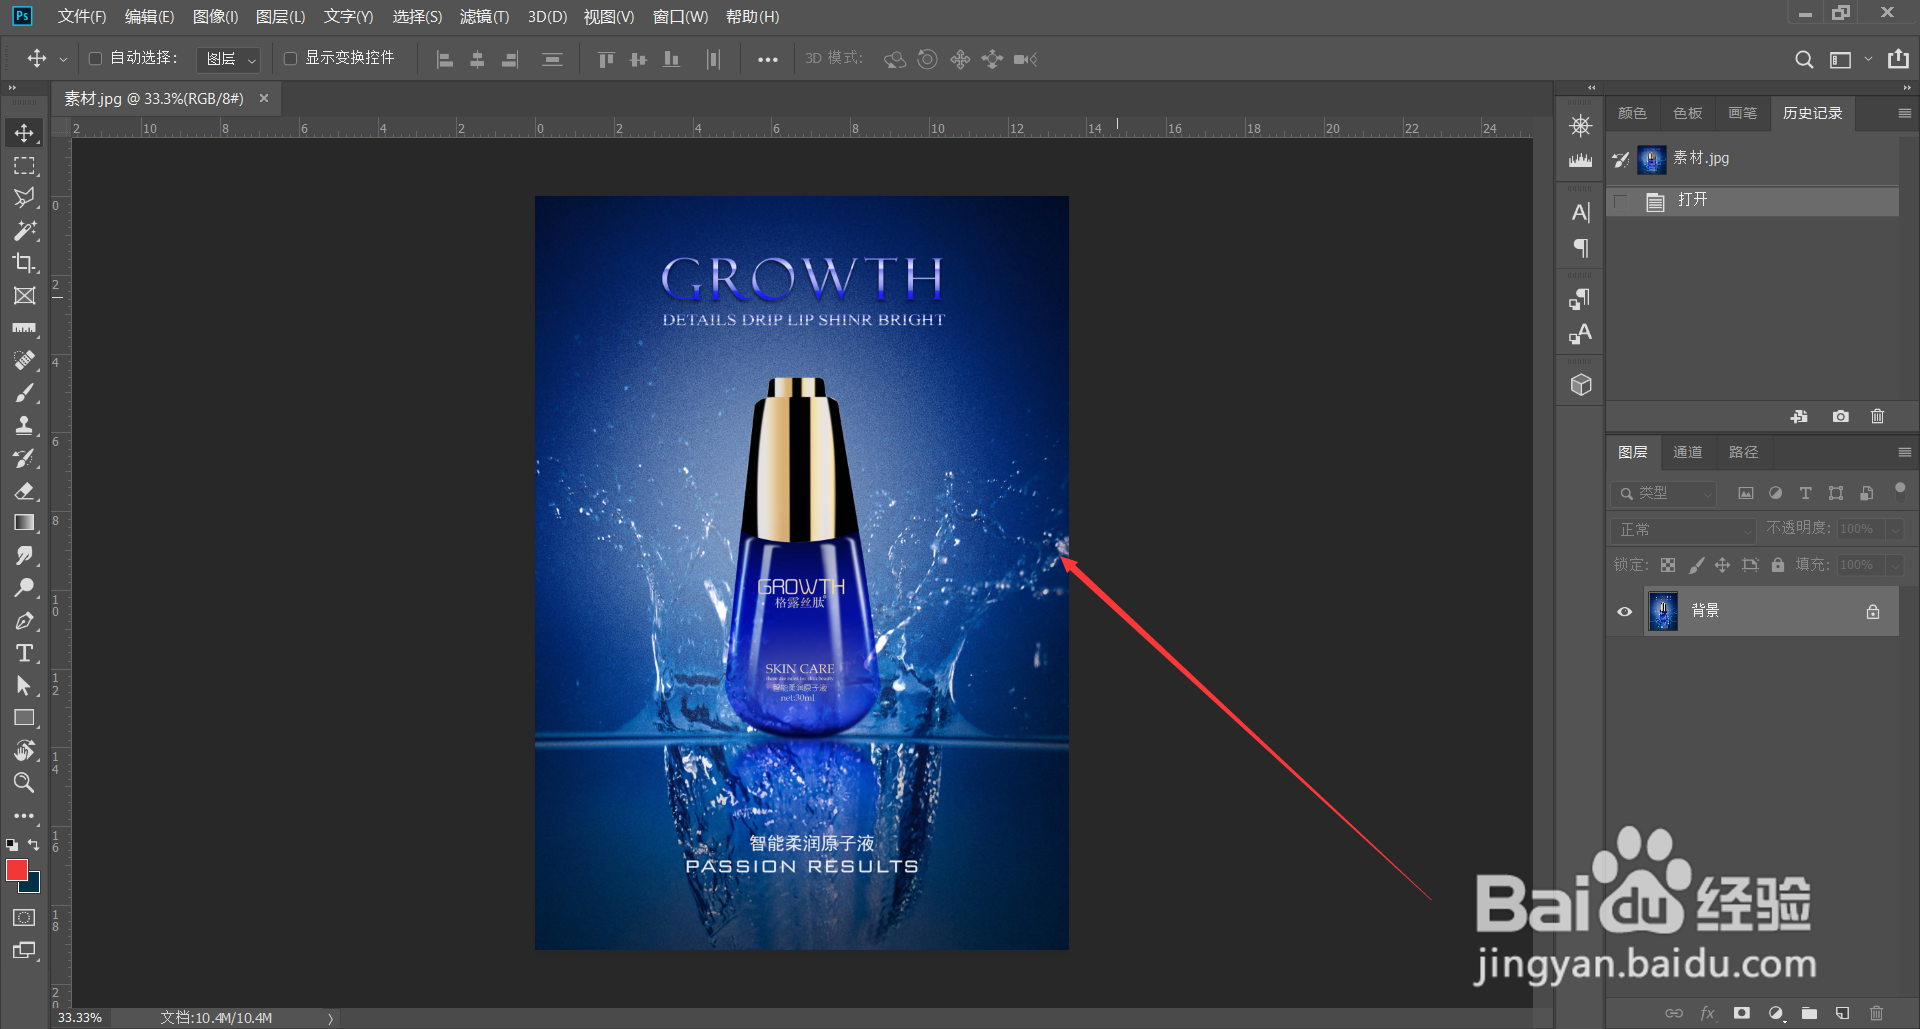Select the Pen tool
Viewport: 1920px width, 1029px height.
[24, 621]
